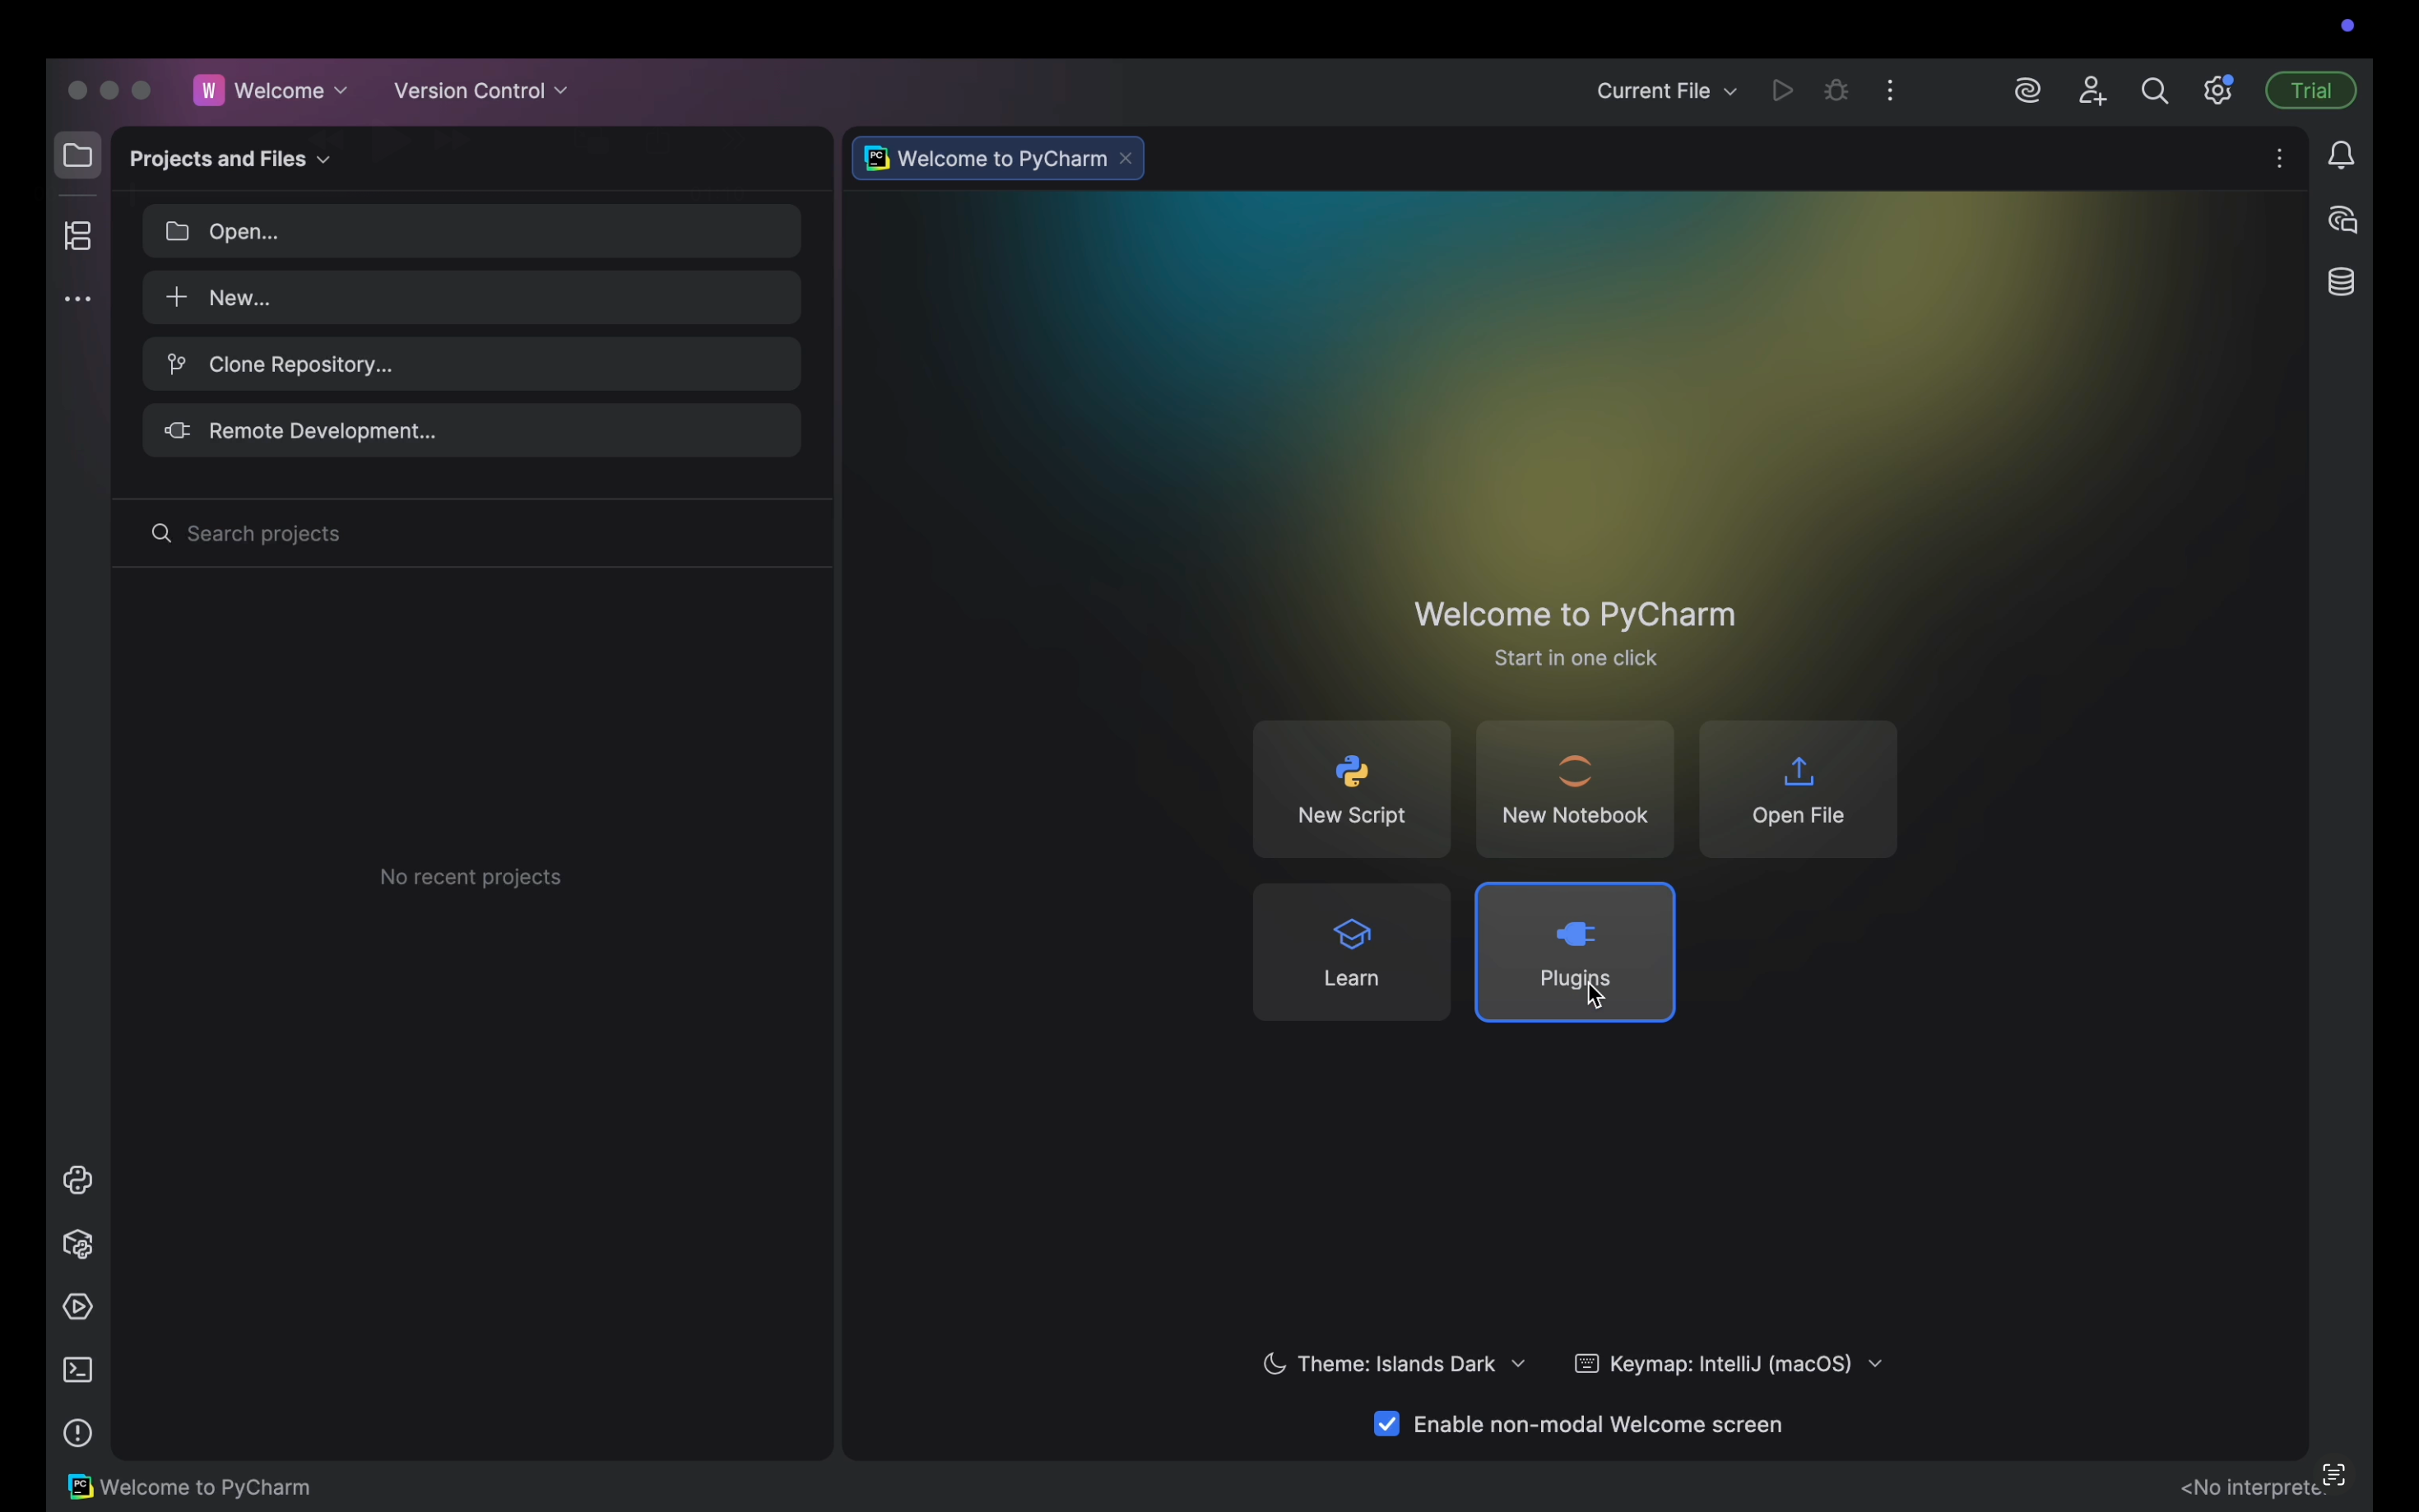Expand the Keymap IntelliJ (macOS) dropdown
This screenshot has height=1512, width=2419.
point(1729,1364)
